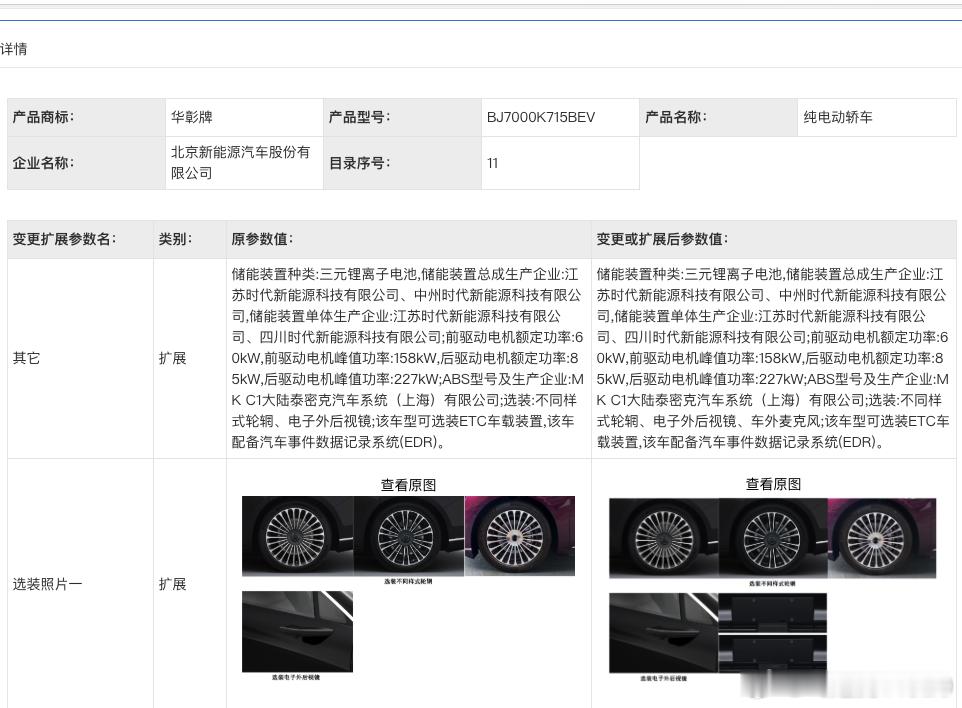Image resolution: width=962 pixels, height=708 pixels.
Task: Click the 选装电子外后视镜 caption in changed column
Action: point(663,679)
